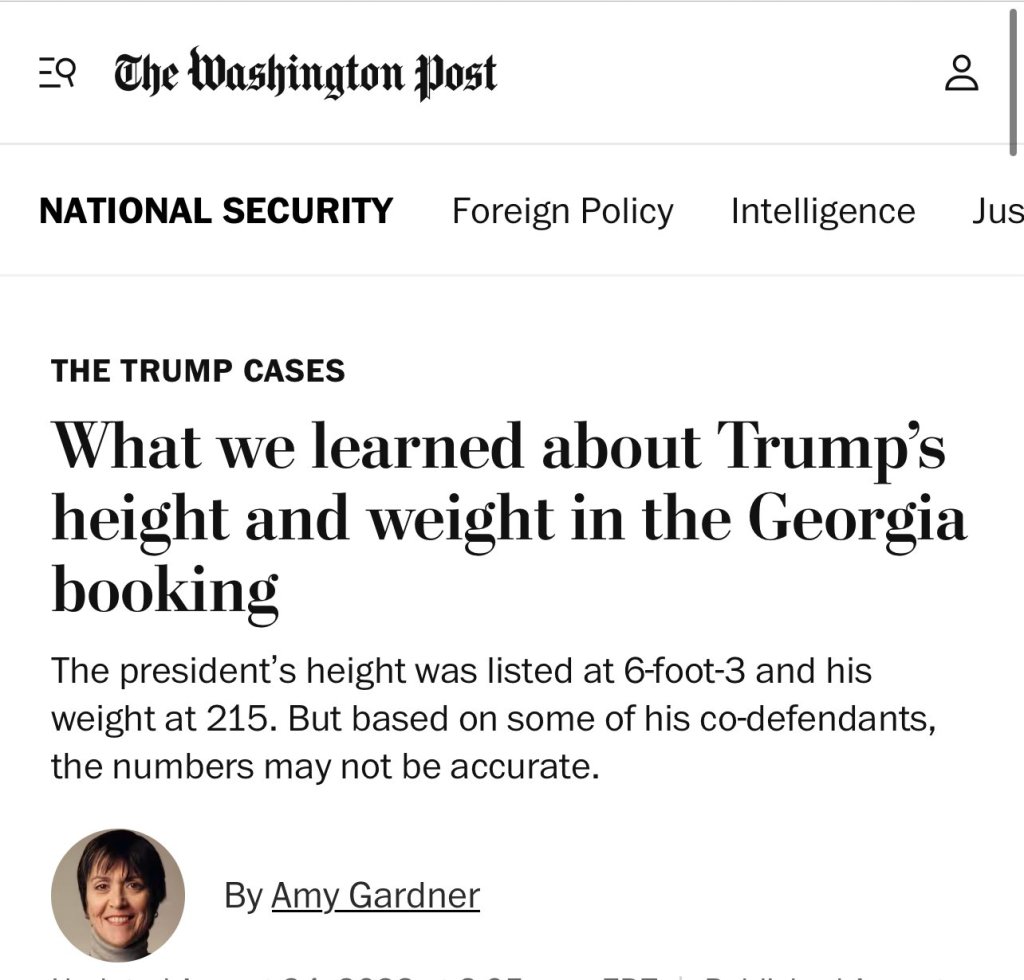Click "6-foot-3" in the summary text
Screen dimensions: 1024x980
coord(684,670)
